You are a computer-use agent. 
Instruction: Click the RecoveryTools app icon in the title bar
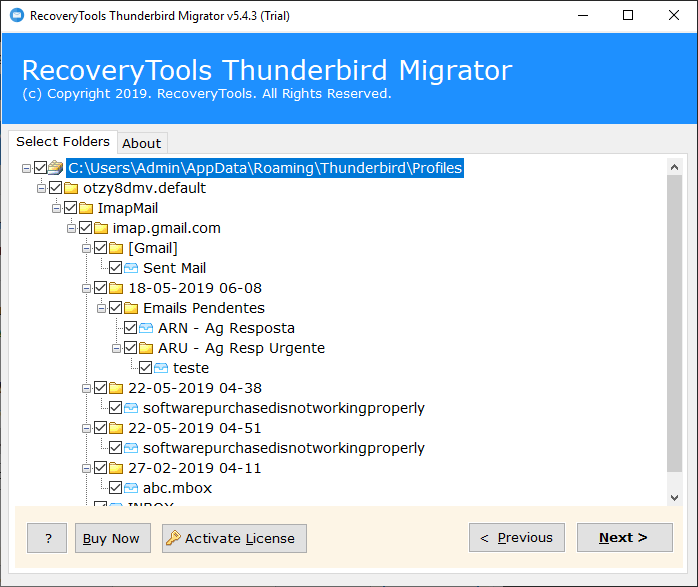click(17, 16)
